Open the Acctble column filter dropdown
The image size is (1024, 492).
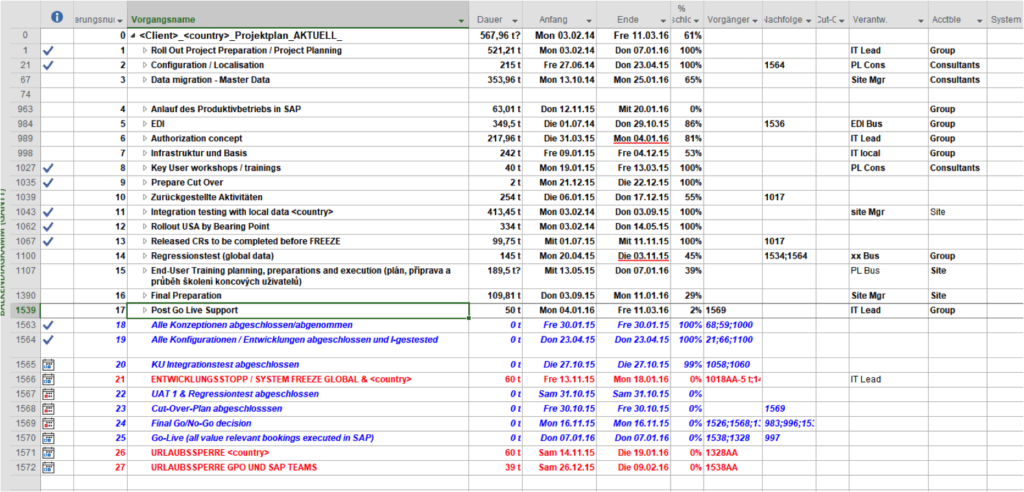(x=979, y=21)
